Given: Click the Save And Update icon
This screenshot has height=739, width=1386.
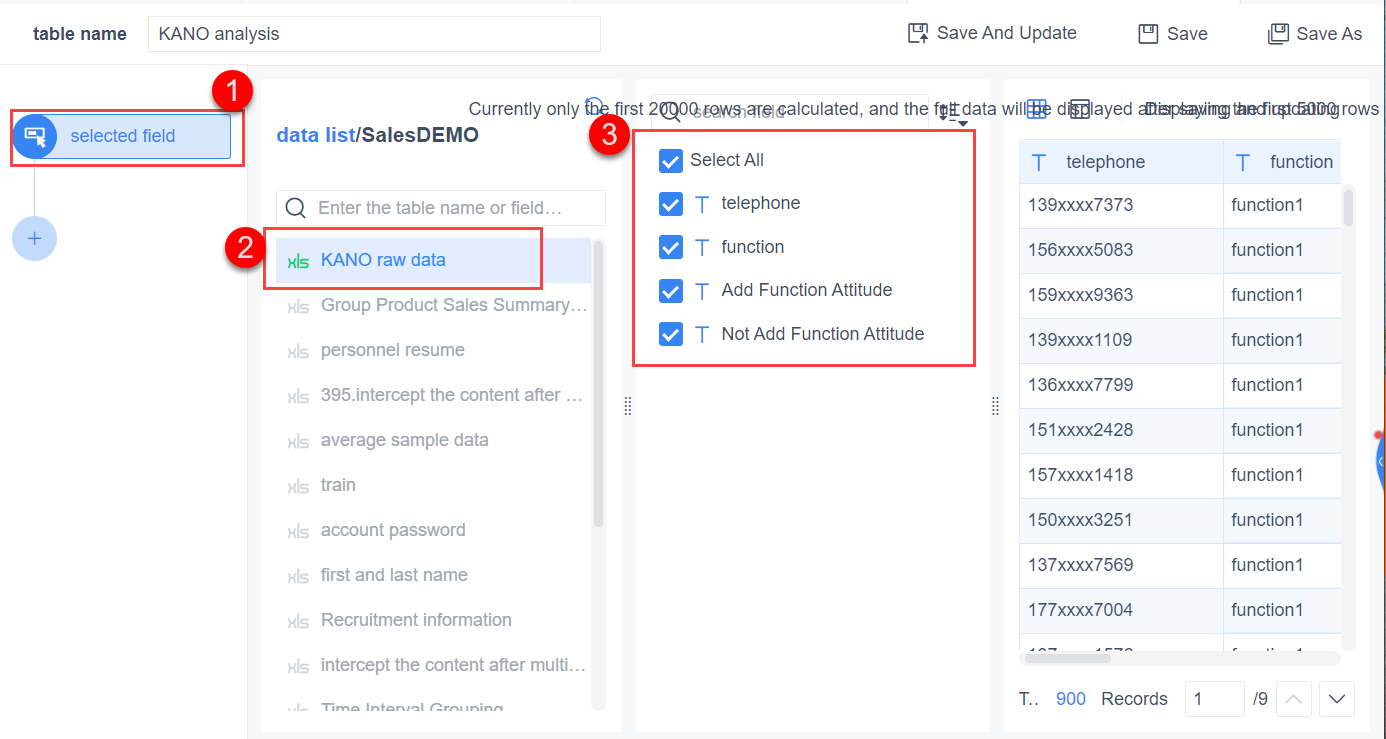Looking at the screenshot, I should pyautogui.click(x=918, y=34).
